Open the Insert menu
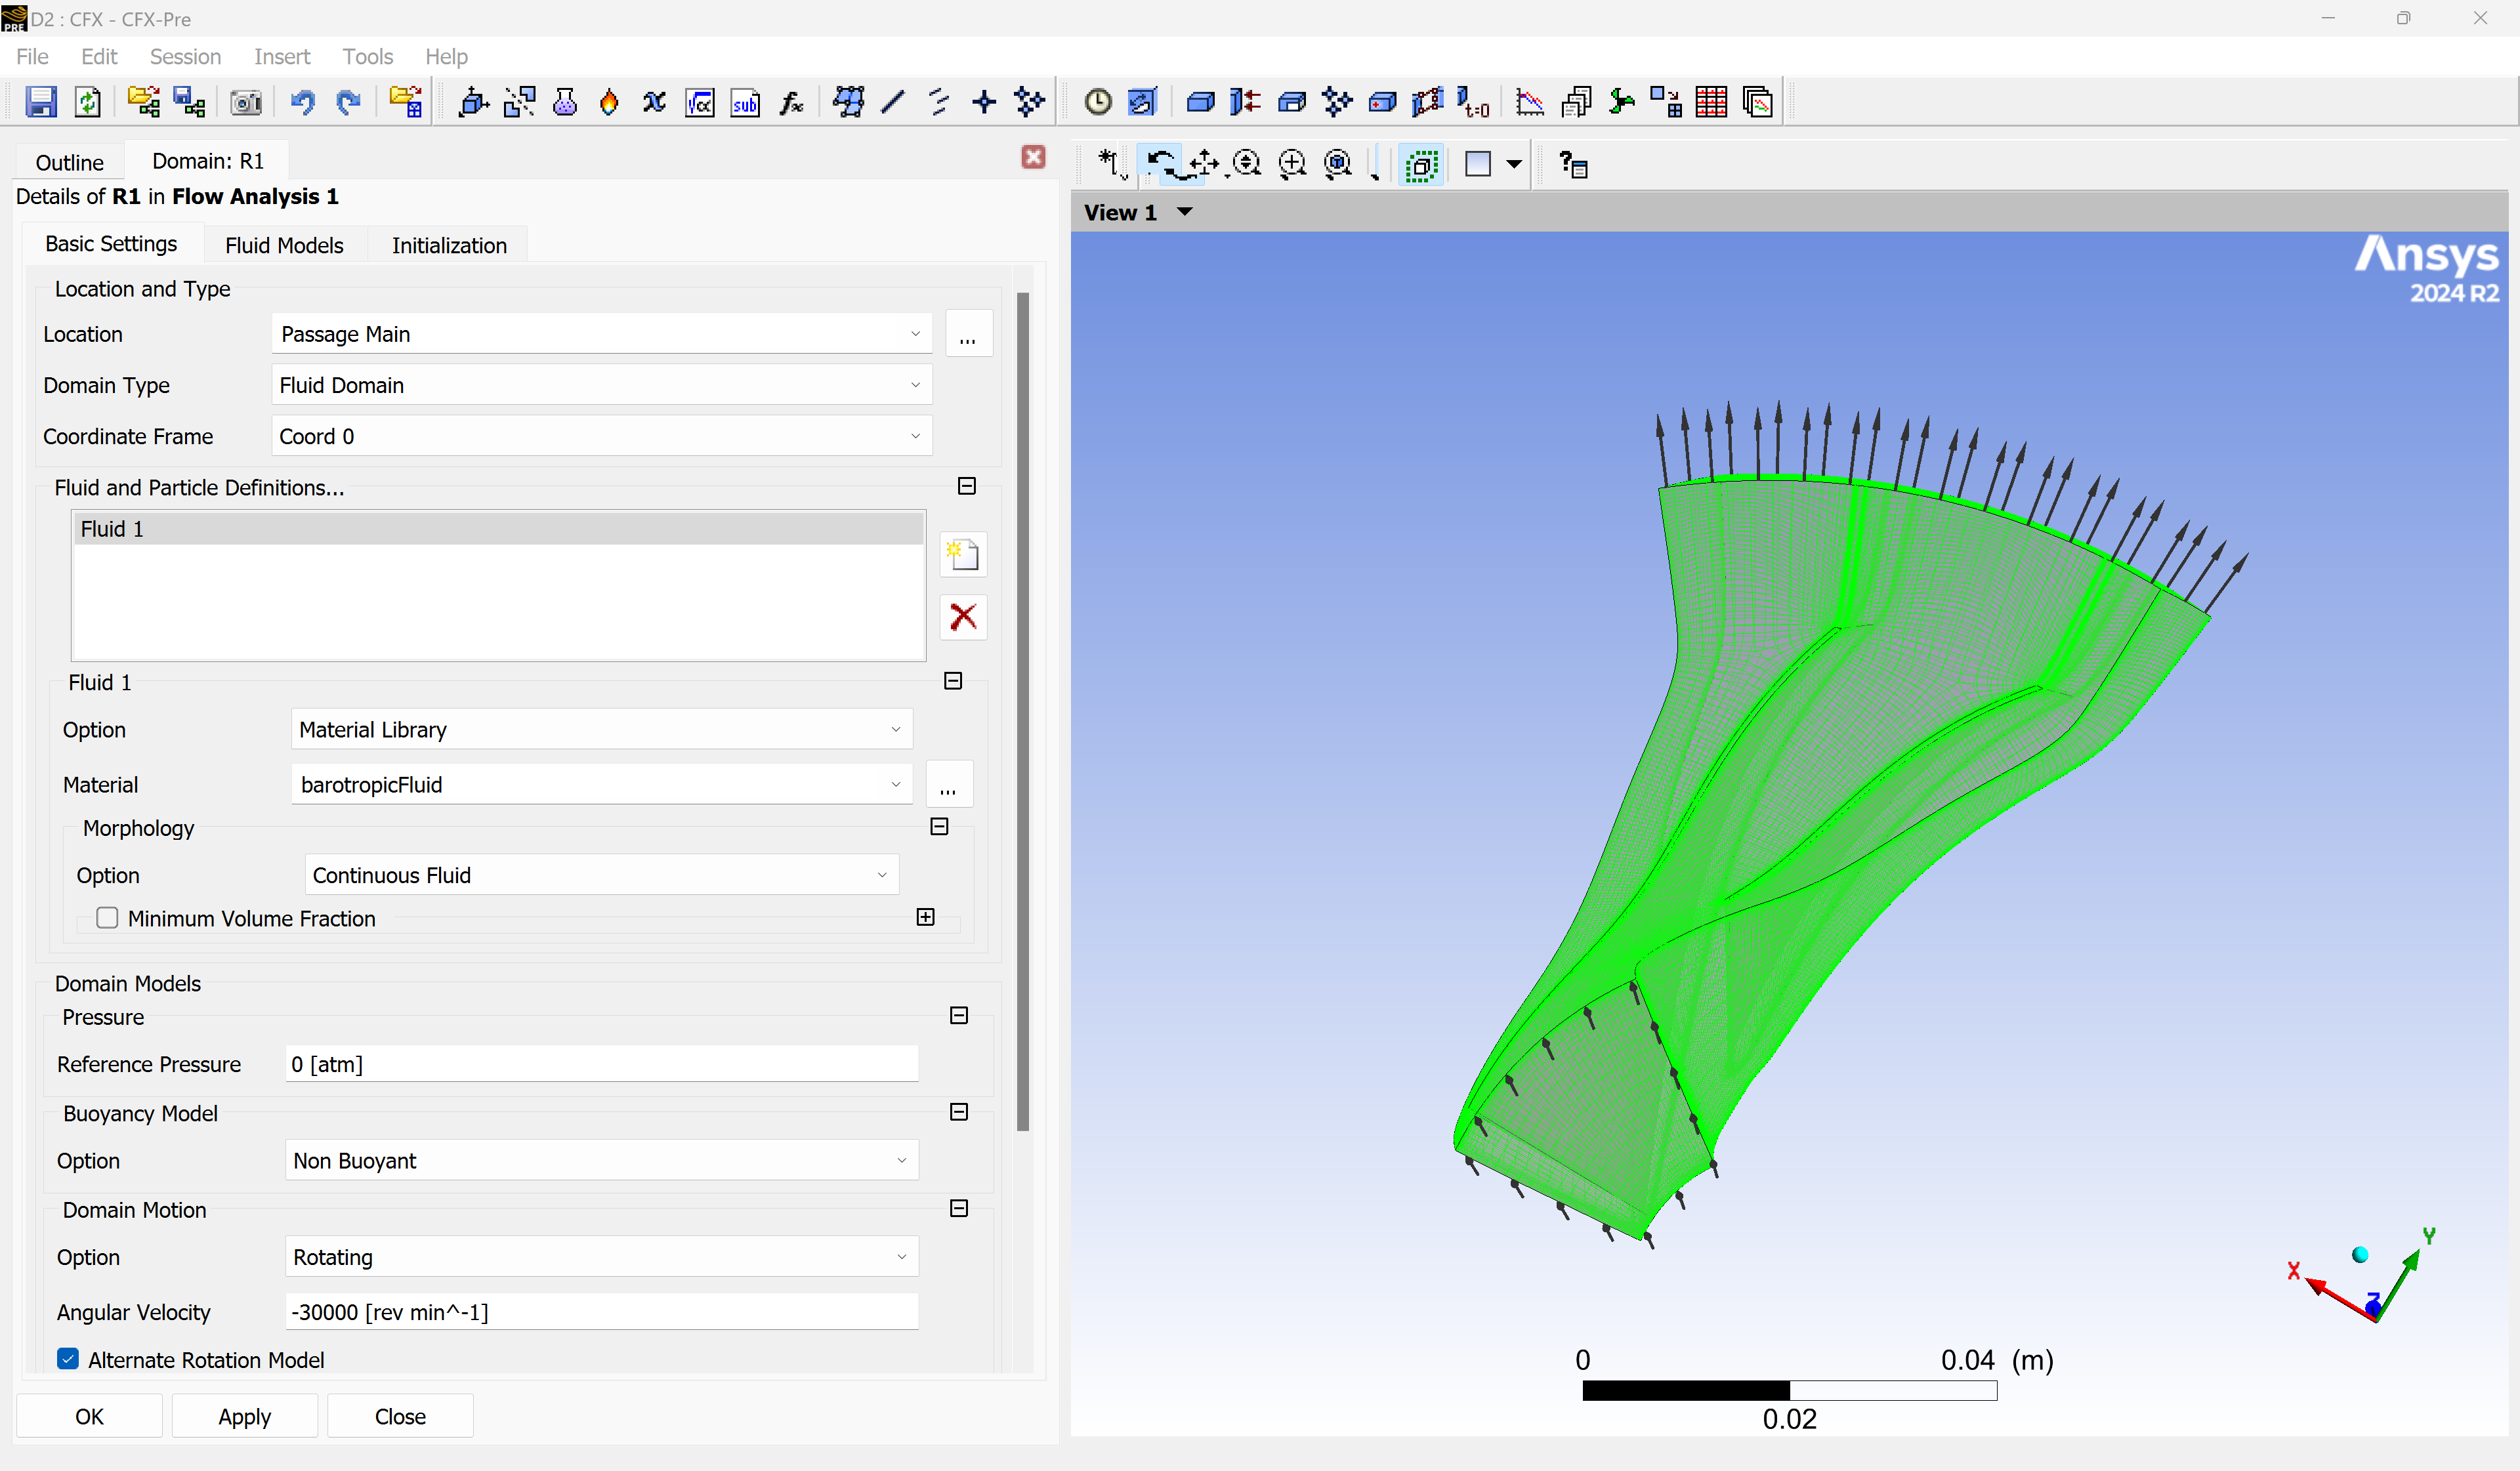2520x1471 pixels. (x=282, y=57)
